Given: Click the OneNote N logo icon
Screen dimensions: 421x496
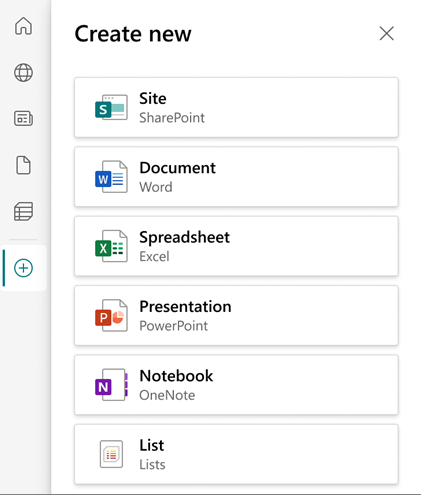Looking at the screenshot, I should tap(111, 385).
